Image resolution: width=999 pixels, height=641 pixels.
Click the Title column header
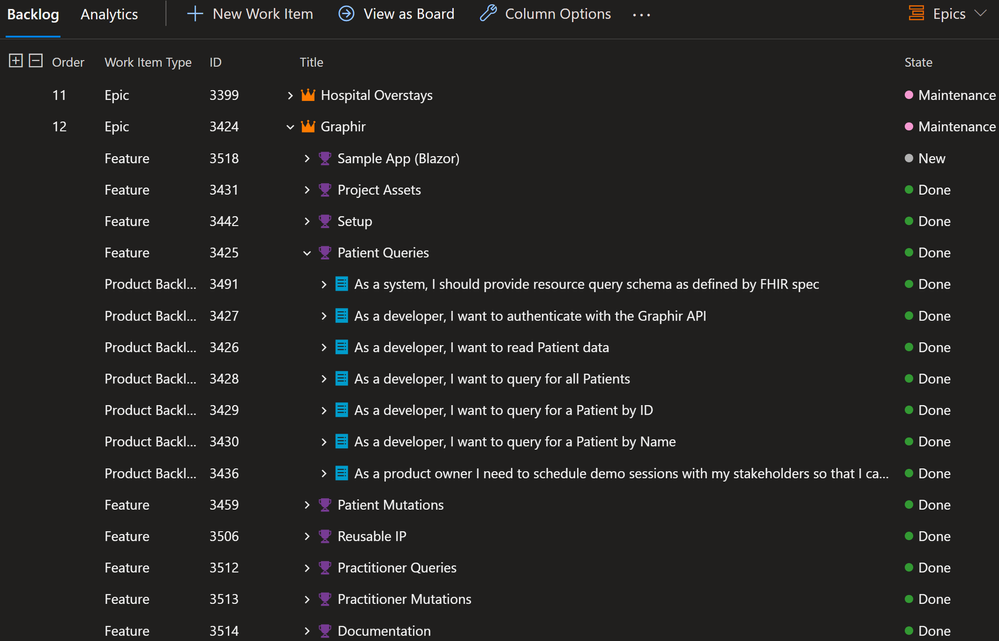(312, 62)
